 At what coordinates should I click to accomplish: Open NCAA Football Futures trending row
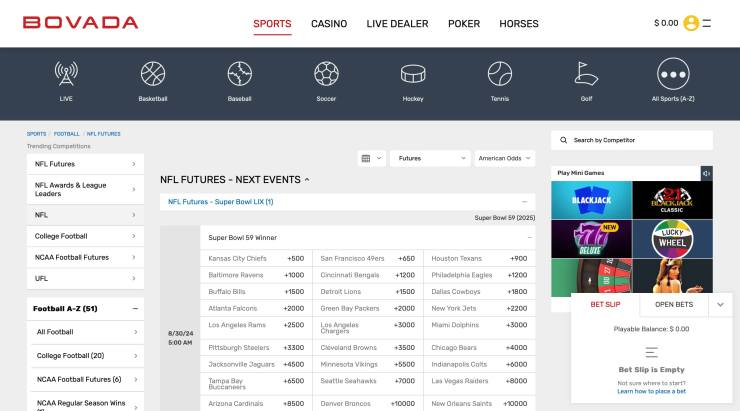click(85, 257)
